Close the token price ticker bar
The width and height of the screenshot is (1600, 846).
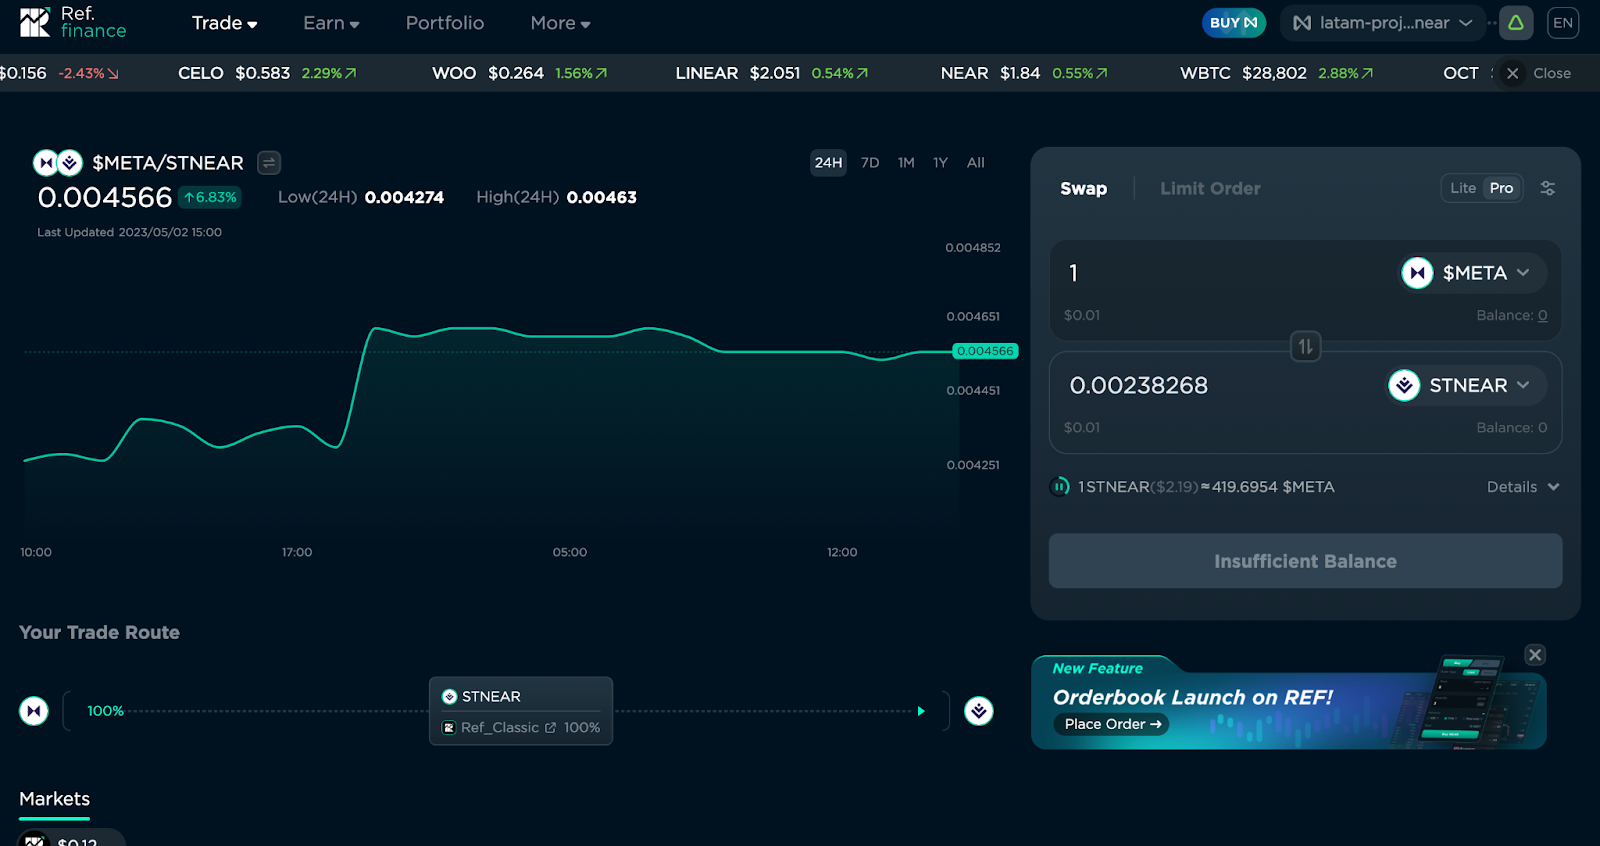point(1540,73)
